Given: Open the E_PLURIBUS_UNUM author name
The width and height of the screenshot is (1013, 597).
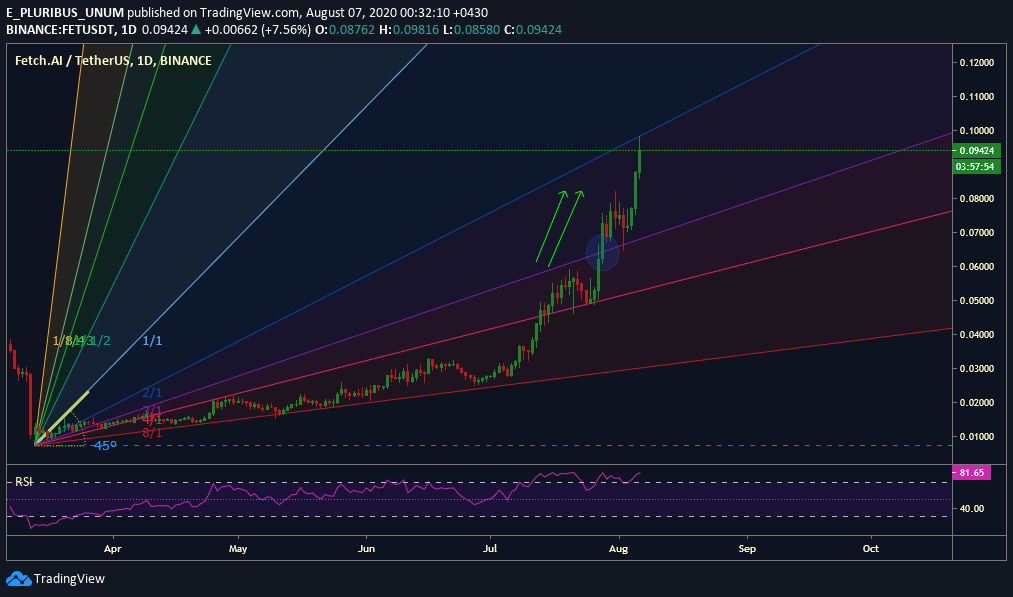Looking at the screenshot, I should point(65,12).
